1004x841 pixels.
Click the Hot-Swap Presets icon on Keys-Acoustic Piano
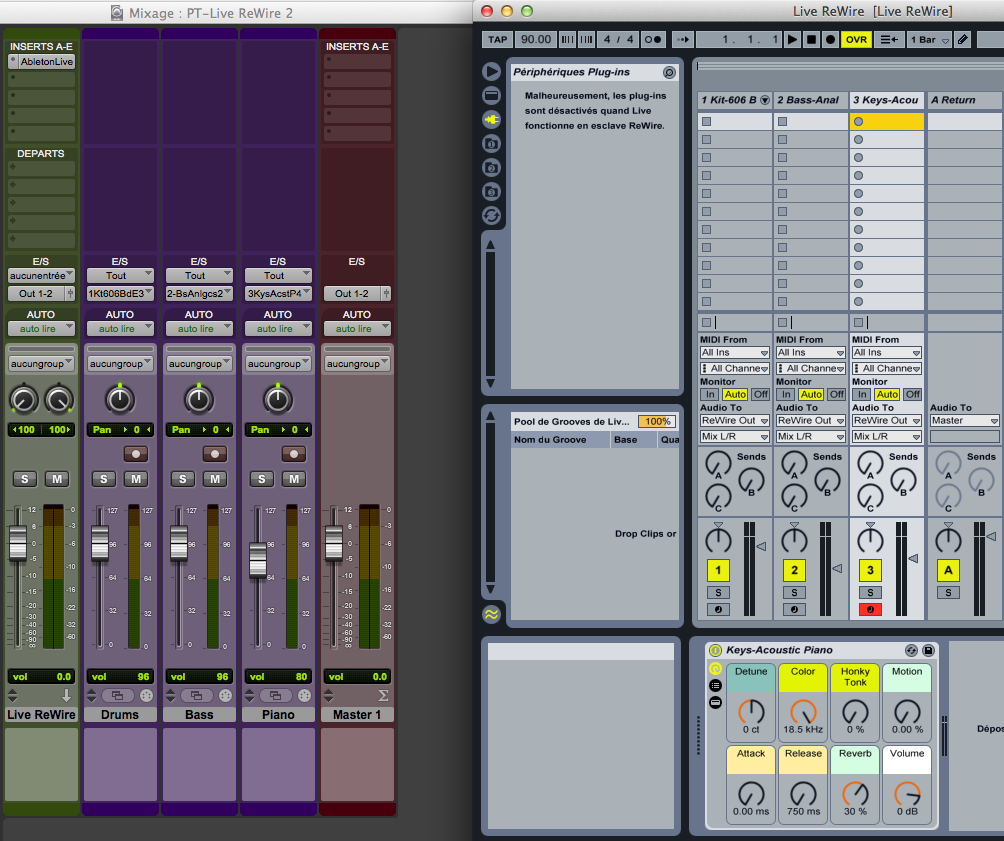tap(911, 650)
